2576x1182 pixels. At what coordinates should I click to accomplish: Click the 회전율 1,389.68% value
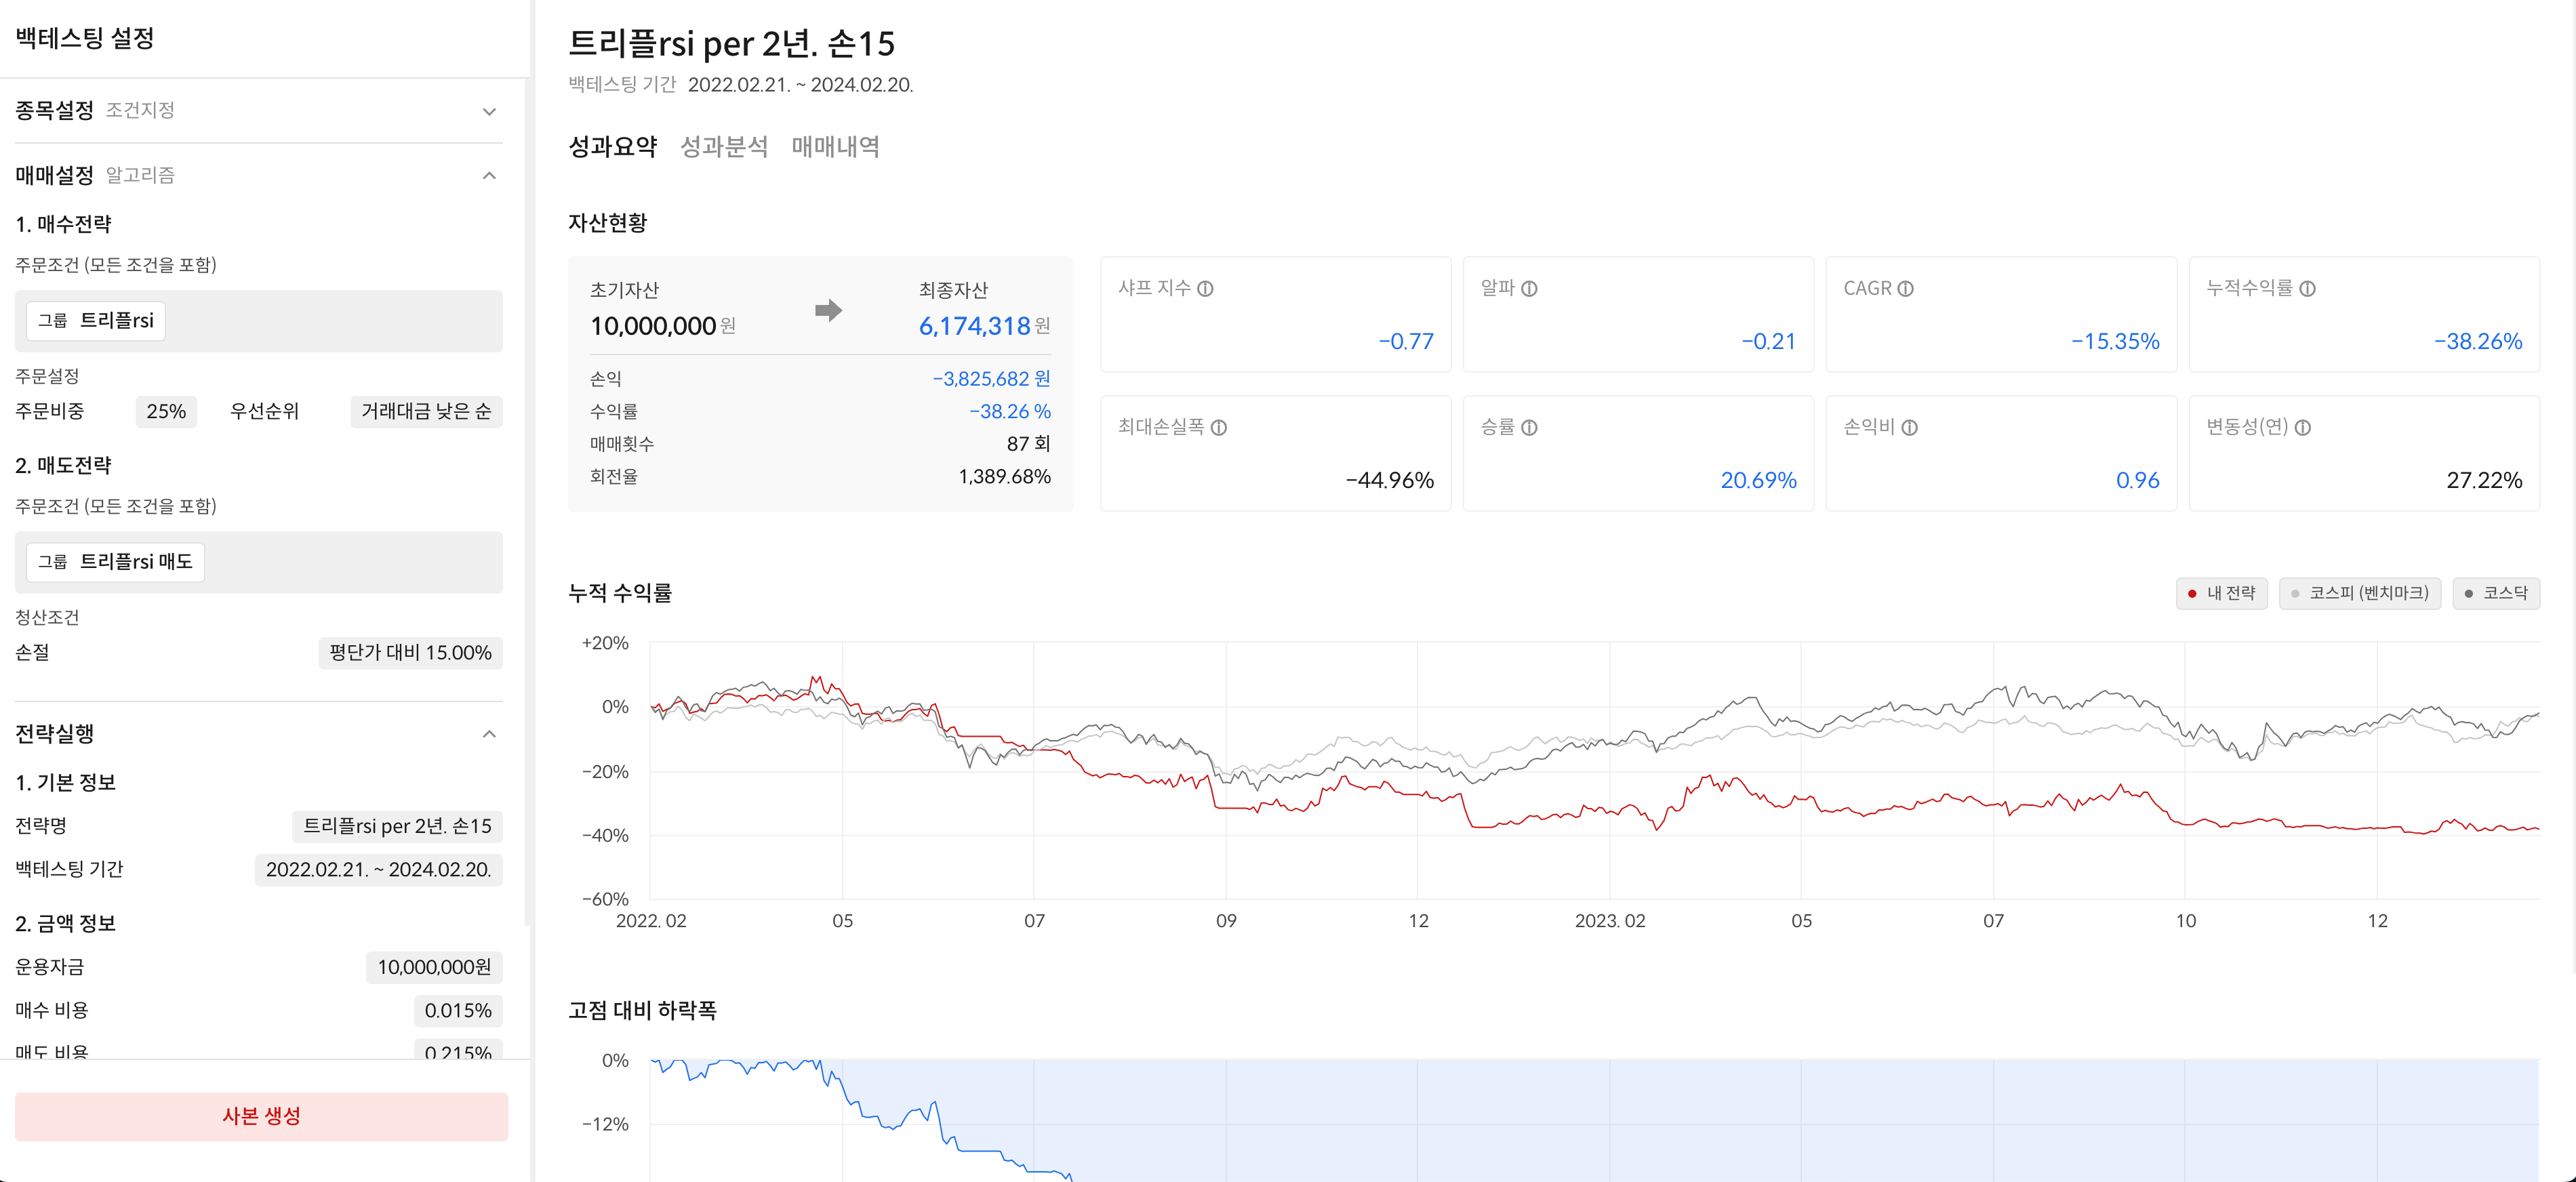tap(1004, 477)
